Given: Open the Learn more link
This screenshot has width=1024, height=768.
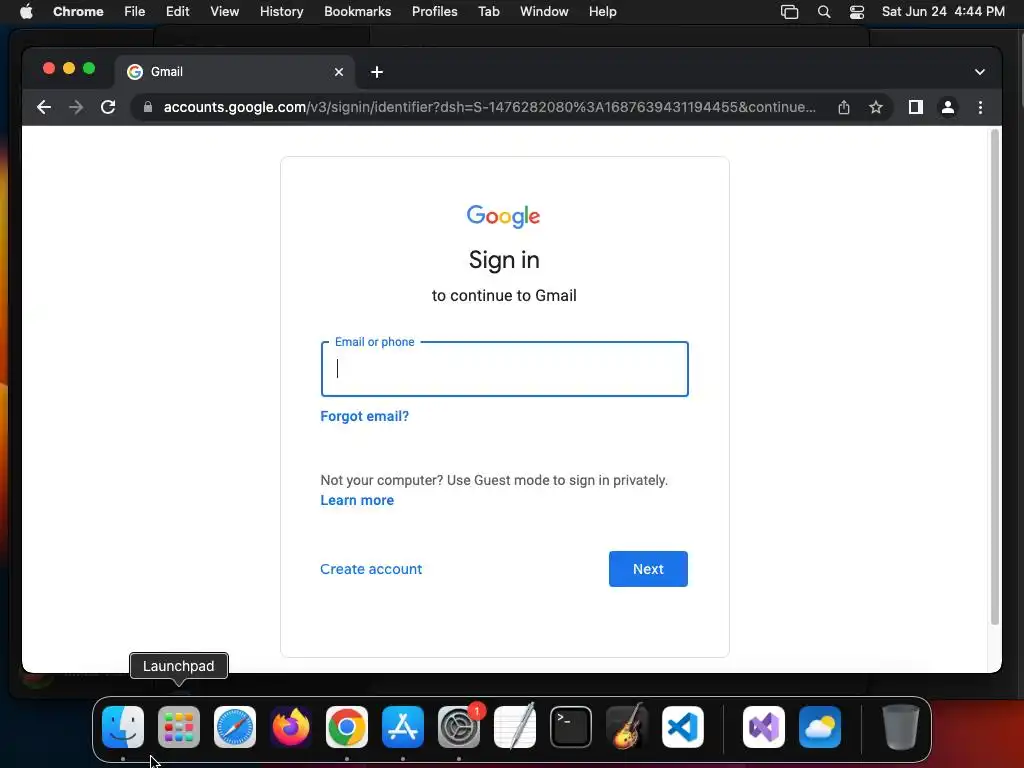Looking at the screenshot, I should (x=357, y=500).
